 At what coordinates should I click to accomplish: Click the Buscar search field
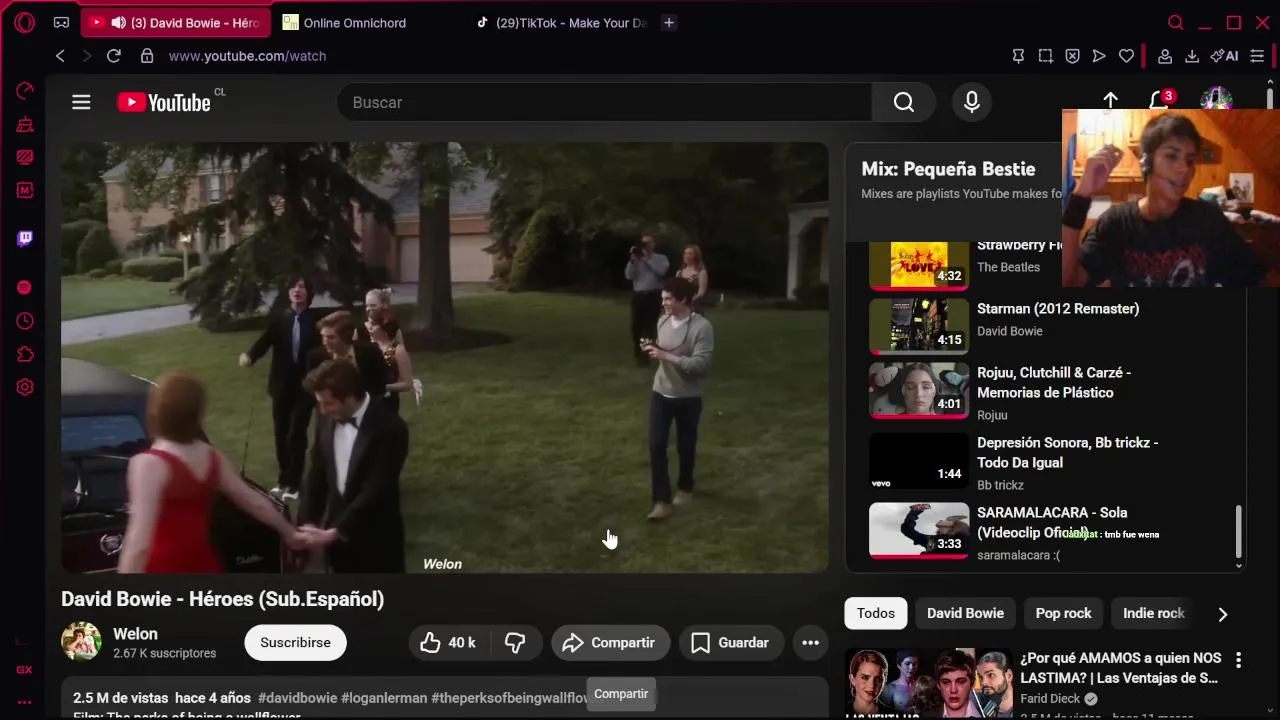click(604, 102)
